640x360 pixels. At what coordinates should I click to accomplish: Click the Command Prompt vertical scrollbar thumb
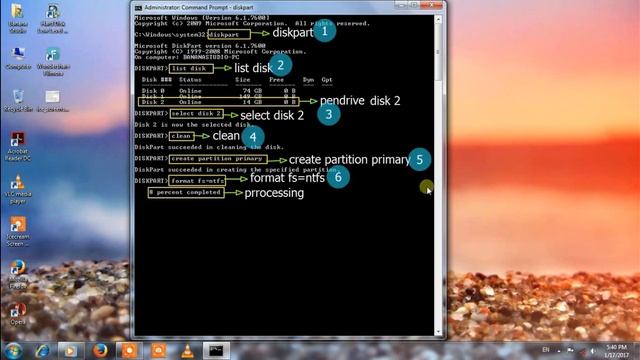pyautogui.click(x=438, y=53)
